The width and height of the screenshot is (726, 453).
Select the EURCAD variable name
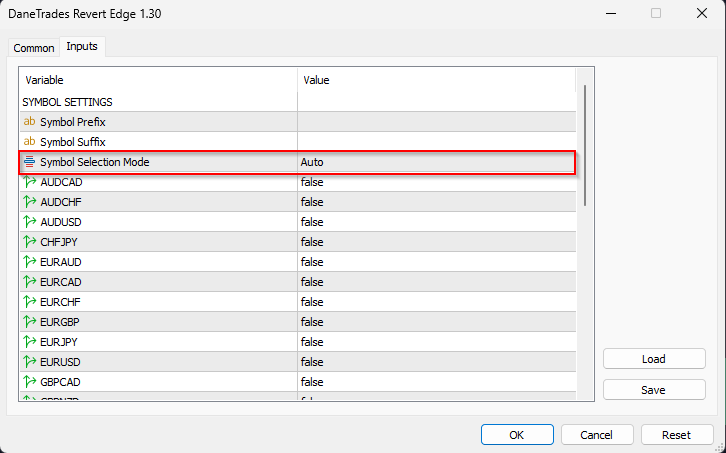pos(61,282)
